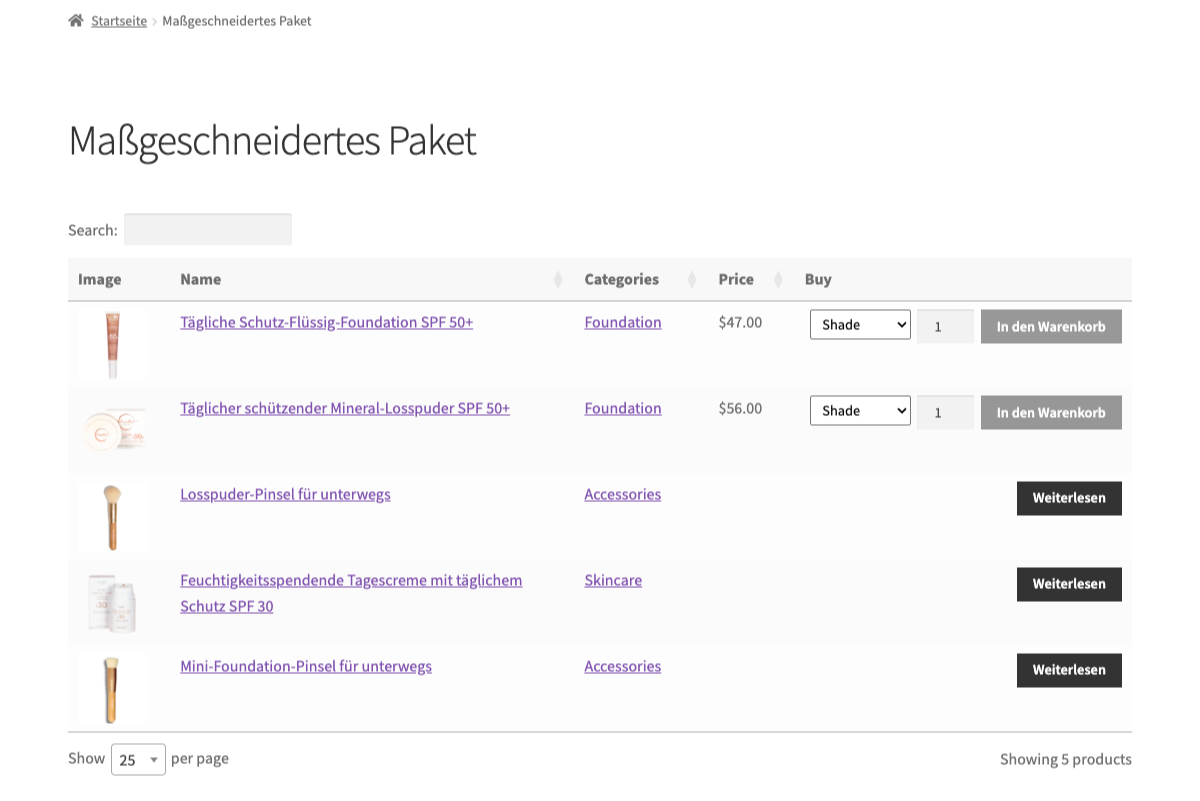Click the quantity field for the Mineral-Losspuder
This screenshot has height=801, width=1200.
point(945,411)
